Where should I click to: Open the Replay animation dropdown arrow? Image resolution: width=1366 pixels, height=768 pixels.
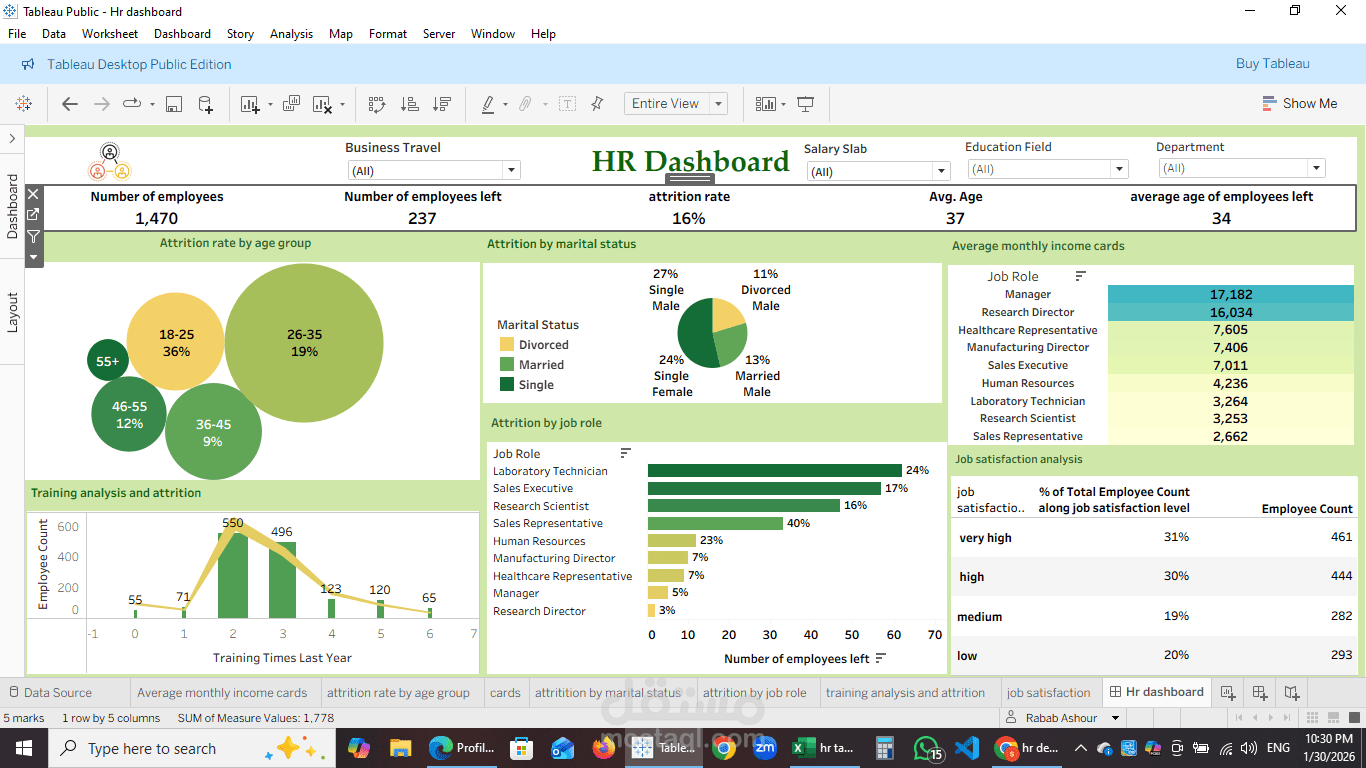152,104
